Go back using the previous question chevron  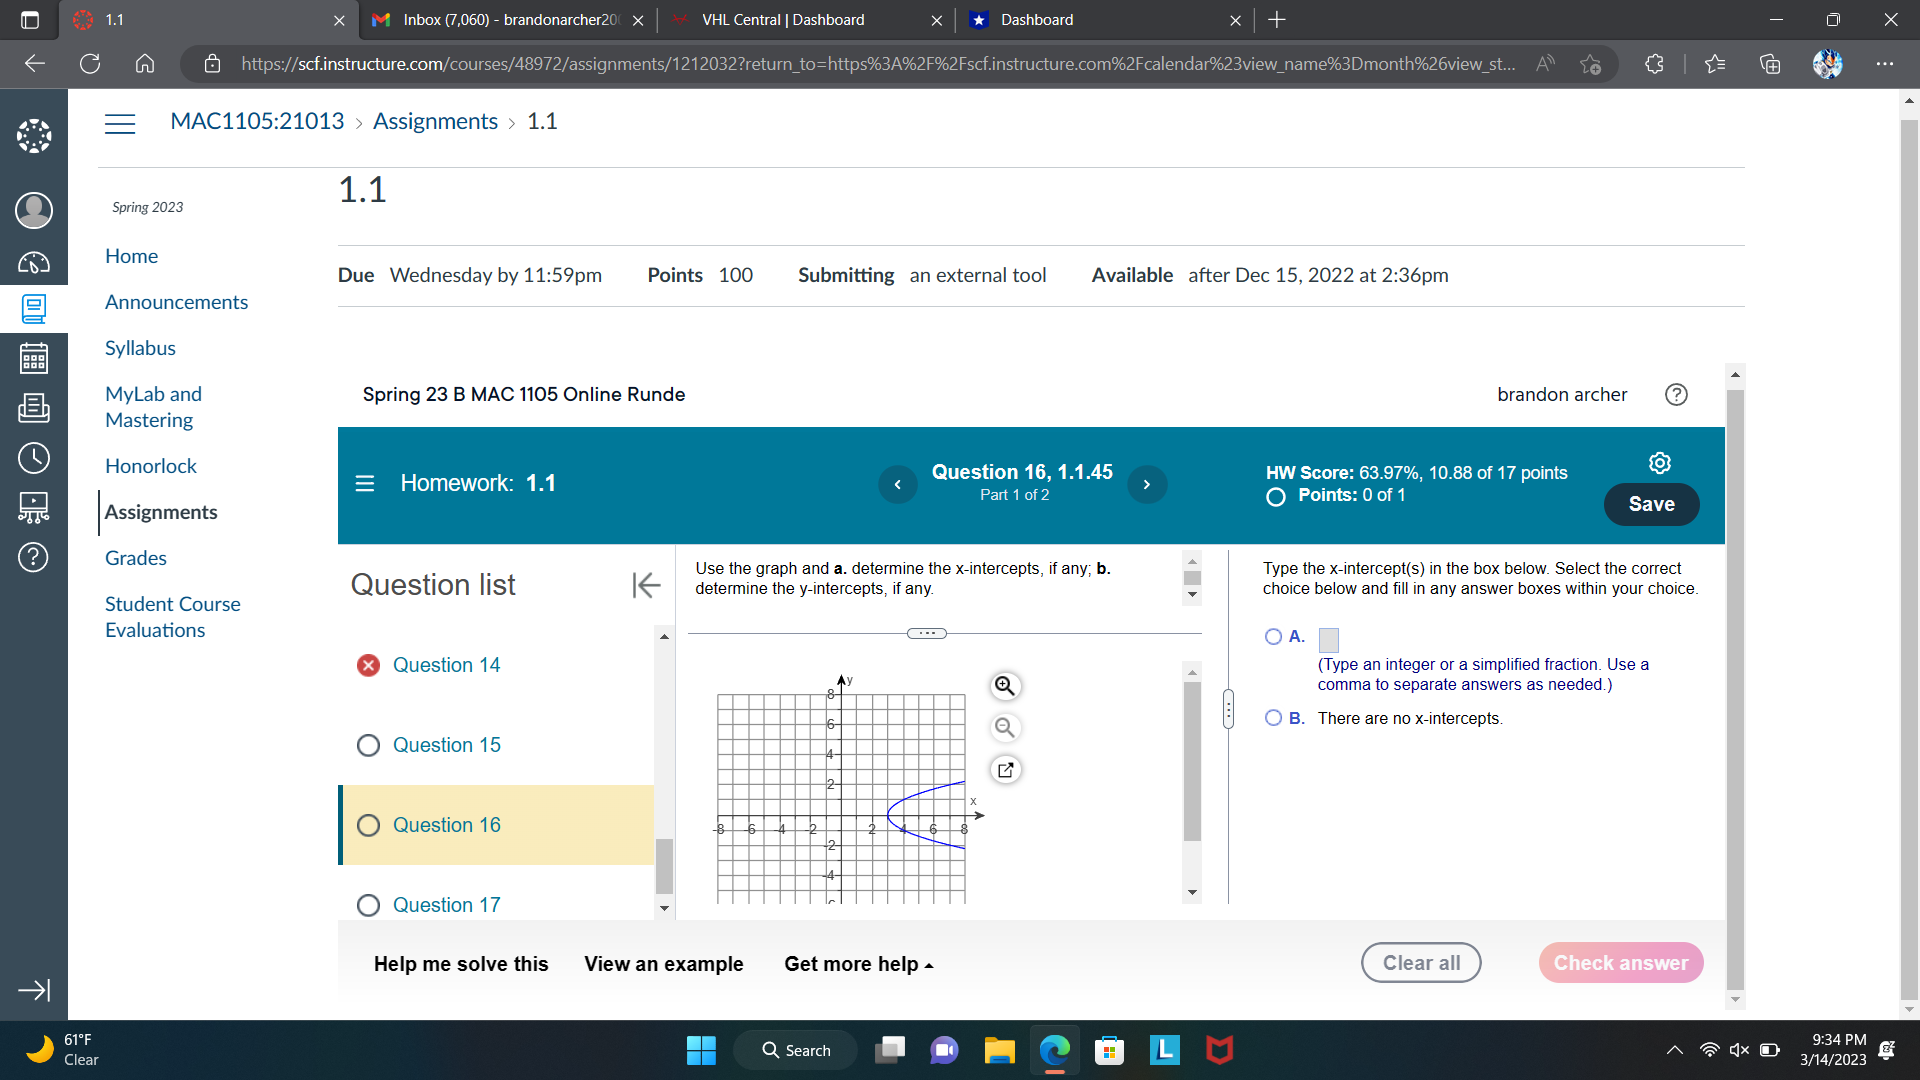pyautogui.click(x=897, y=484)
